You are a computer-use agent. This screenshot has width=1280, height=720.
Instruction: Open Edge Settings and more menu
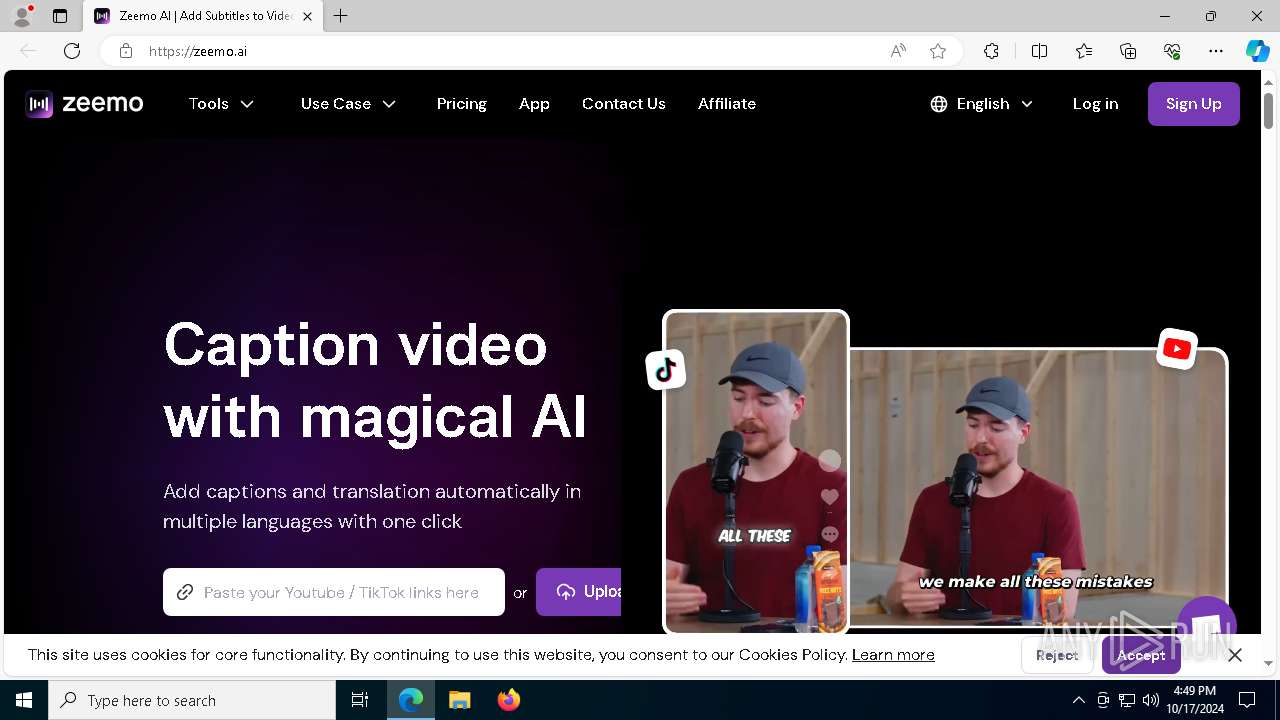[1216, 51]
